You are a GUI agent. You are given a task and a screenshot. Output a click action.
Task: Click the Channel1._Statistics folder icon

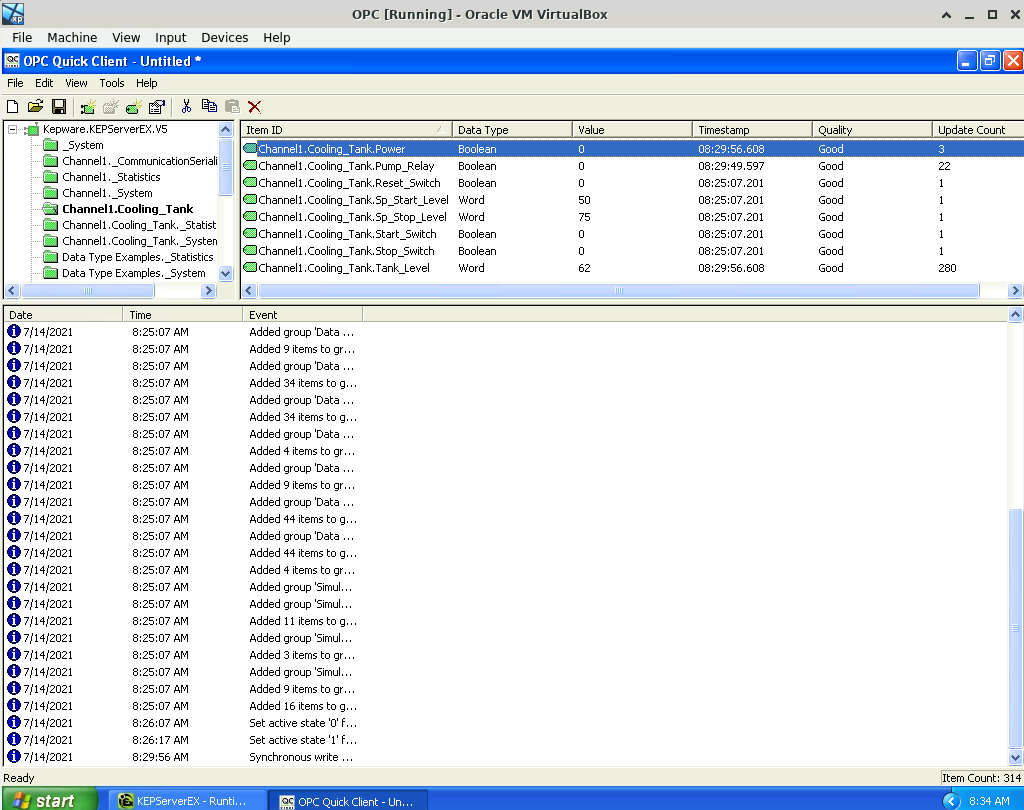pyautogui.click(x=50, y=177)
